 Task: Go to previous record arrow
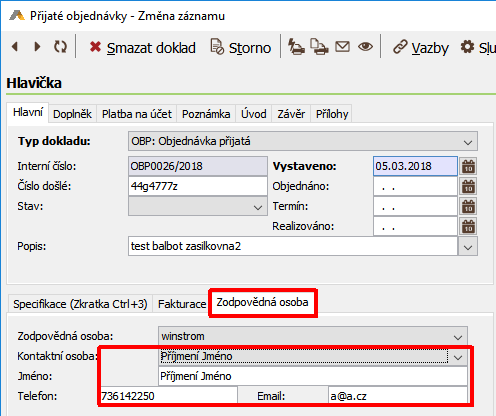(x=15, y=47)
